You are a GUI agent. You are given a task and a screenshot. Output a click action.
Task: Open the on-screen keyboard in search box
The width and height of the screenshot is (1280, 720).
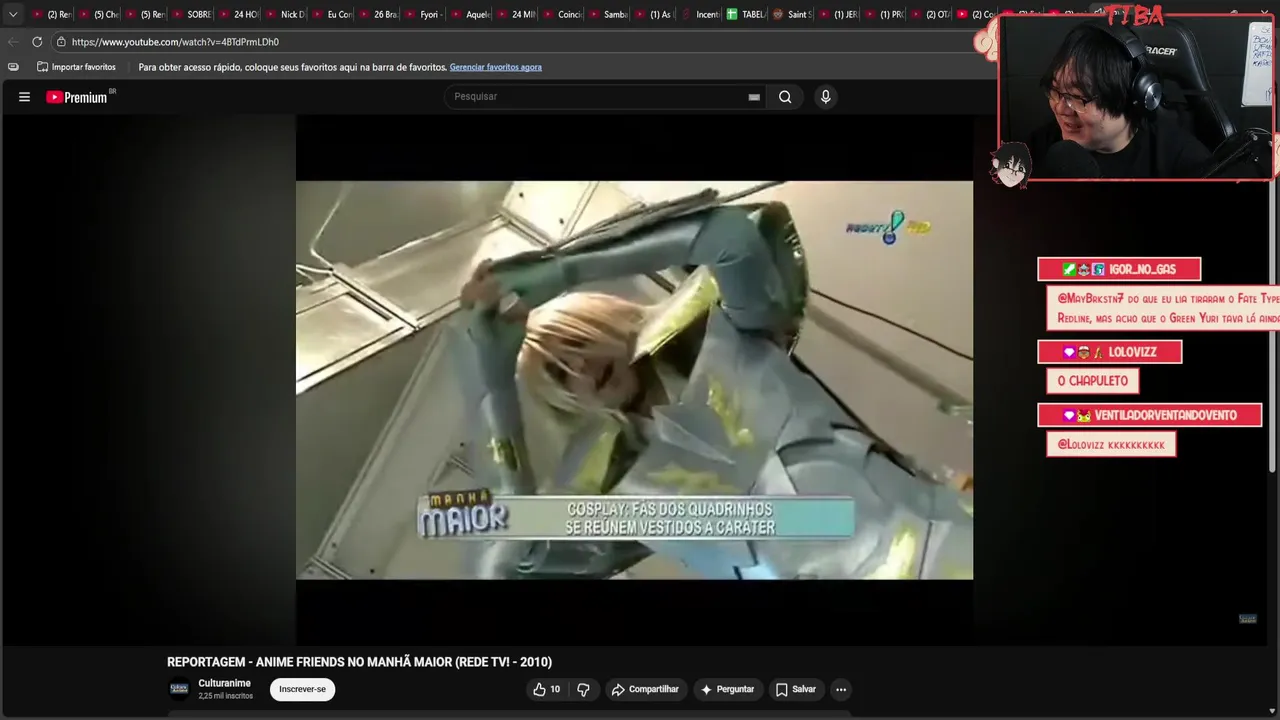click(x=754, y=97)
